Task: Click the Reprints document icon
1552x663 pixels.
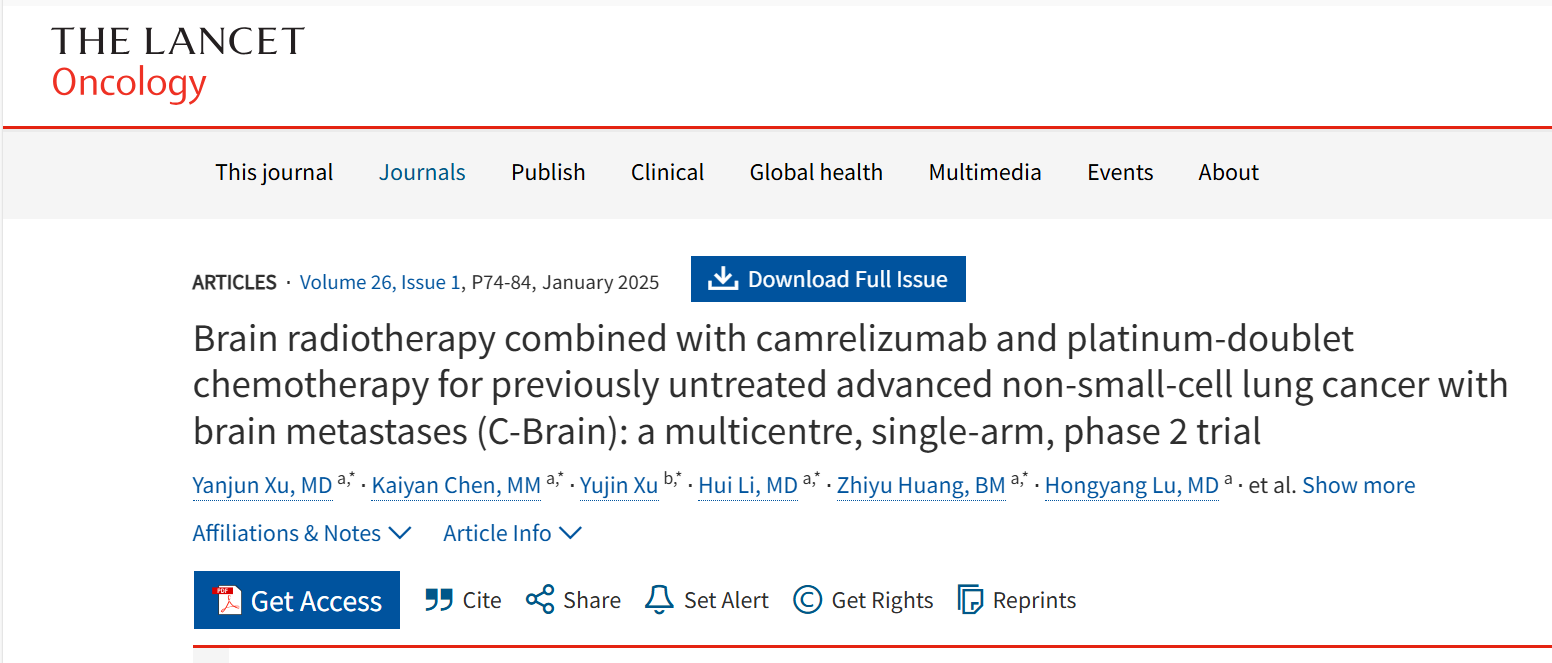Action: tap(970, 600)
